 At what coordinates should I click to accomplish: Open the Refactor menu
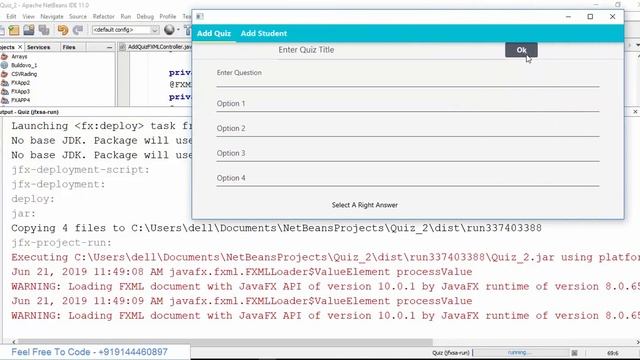pyautogui.click(x=104, y=16)
